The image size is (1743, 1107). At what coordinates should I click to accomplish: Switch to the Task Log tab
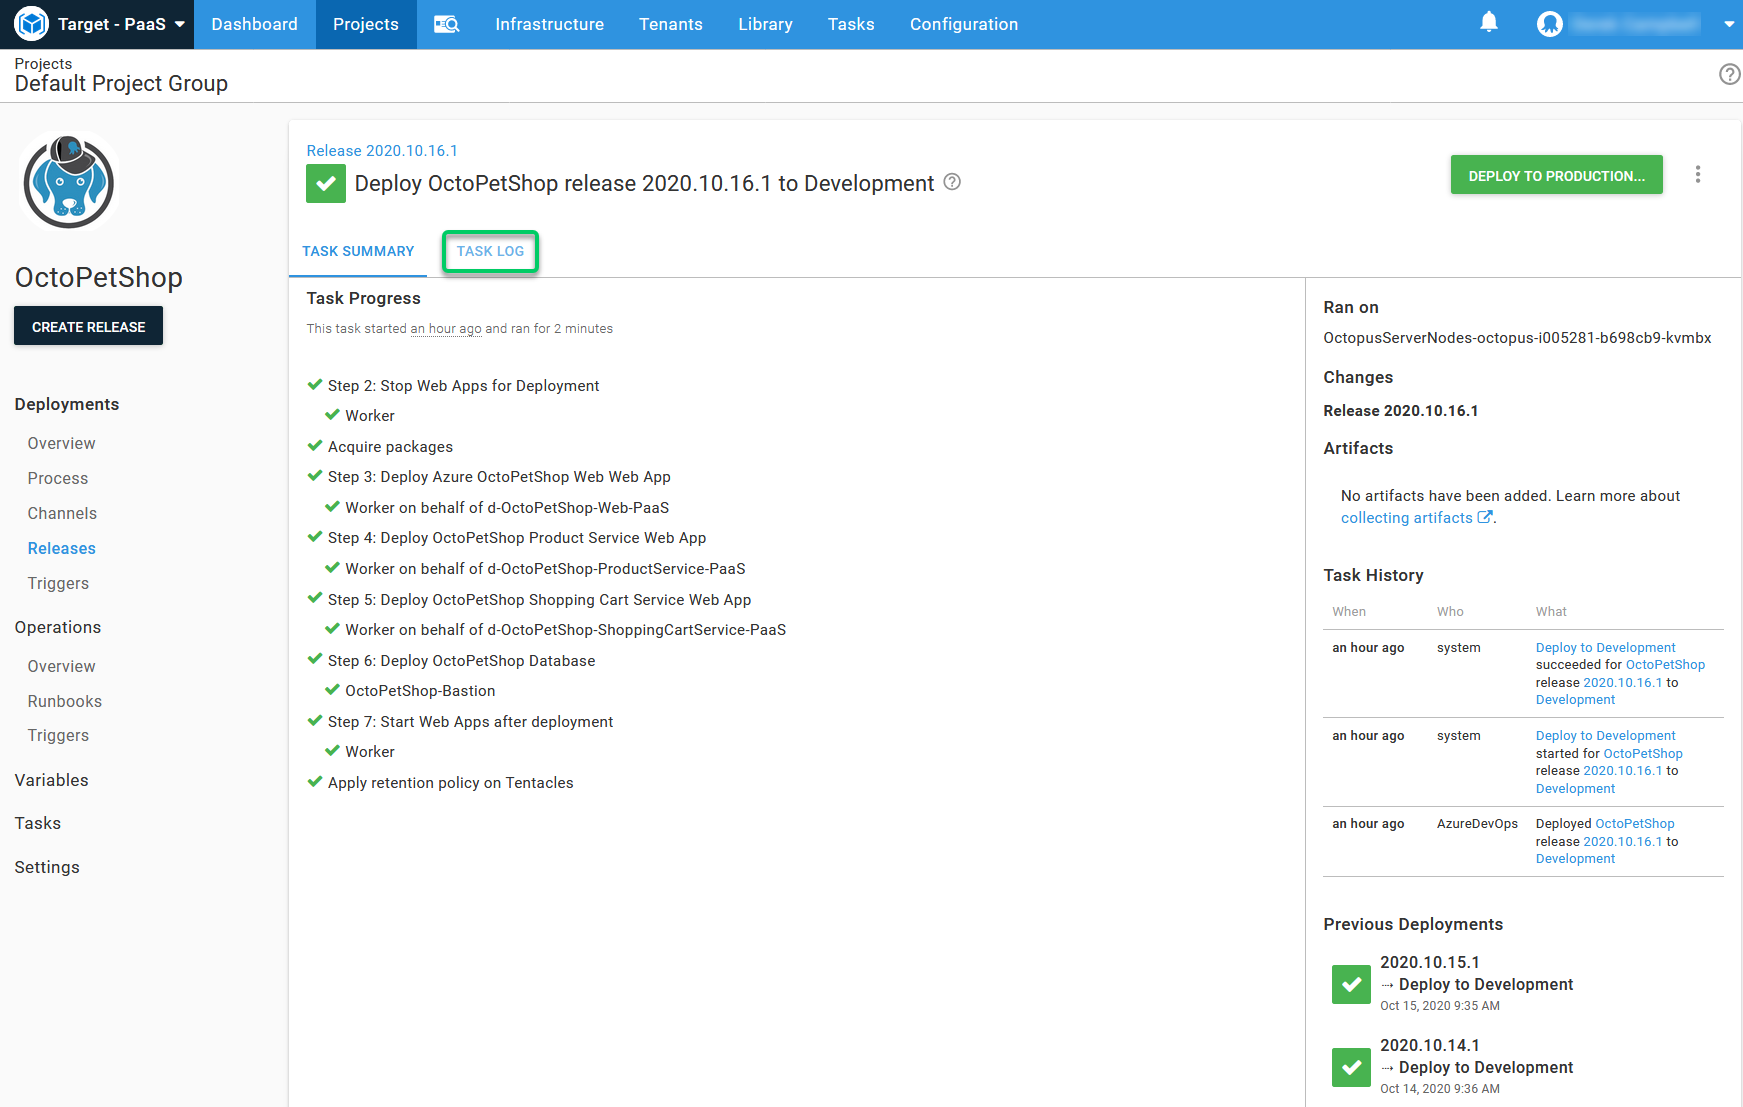[490, 251]
